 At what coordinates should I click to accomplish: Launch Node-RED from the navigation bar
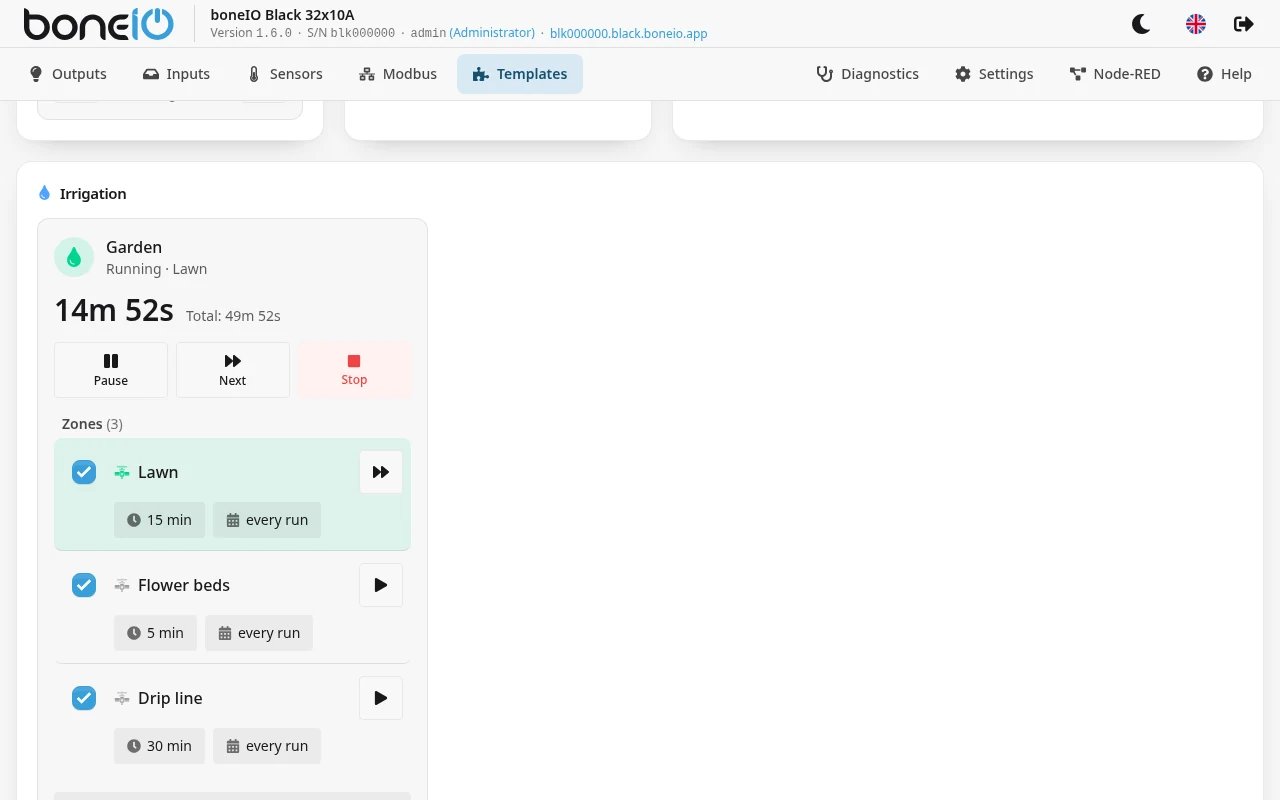[x=1115, y=74]
